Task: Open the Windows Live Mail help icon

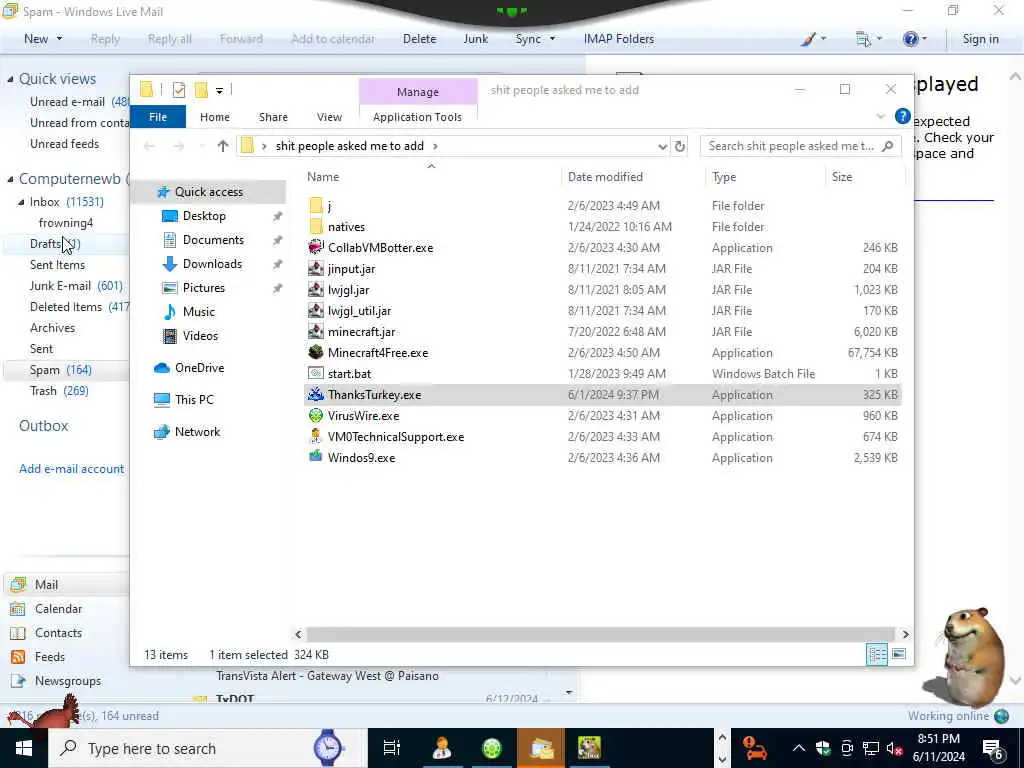Action: (x=910, y=39)
